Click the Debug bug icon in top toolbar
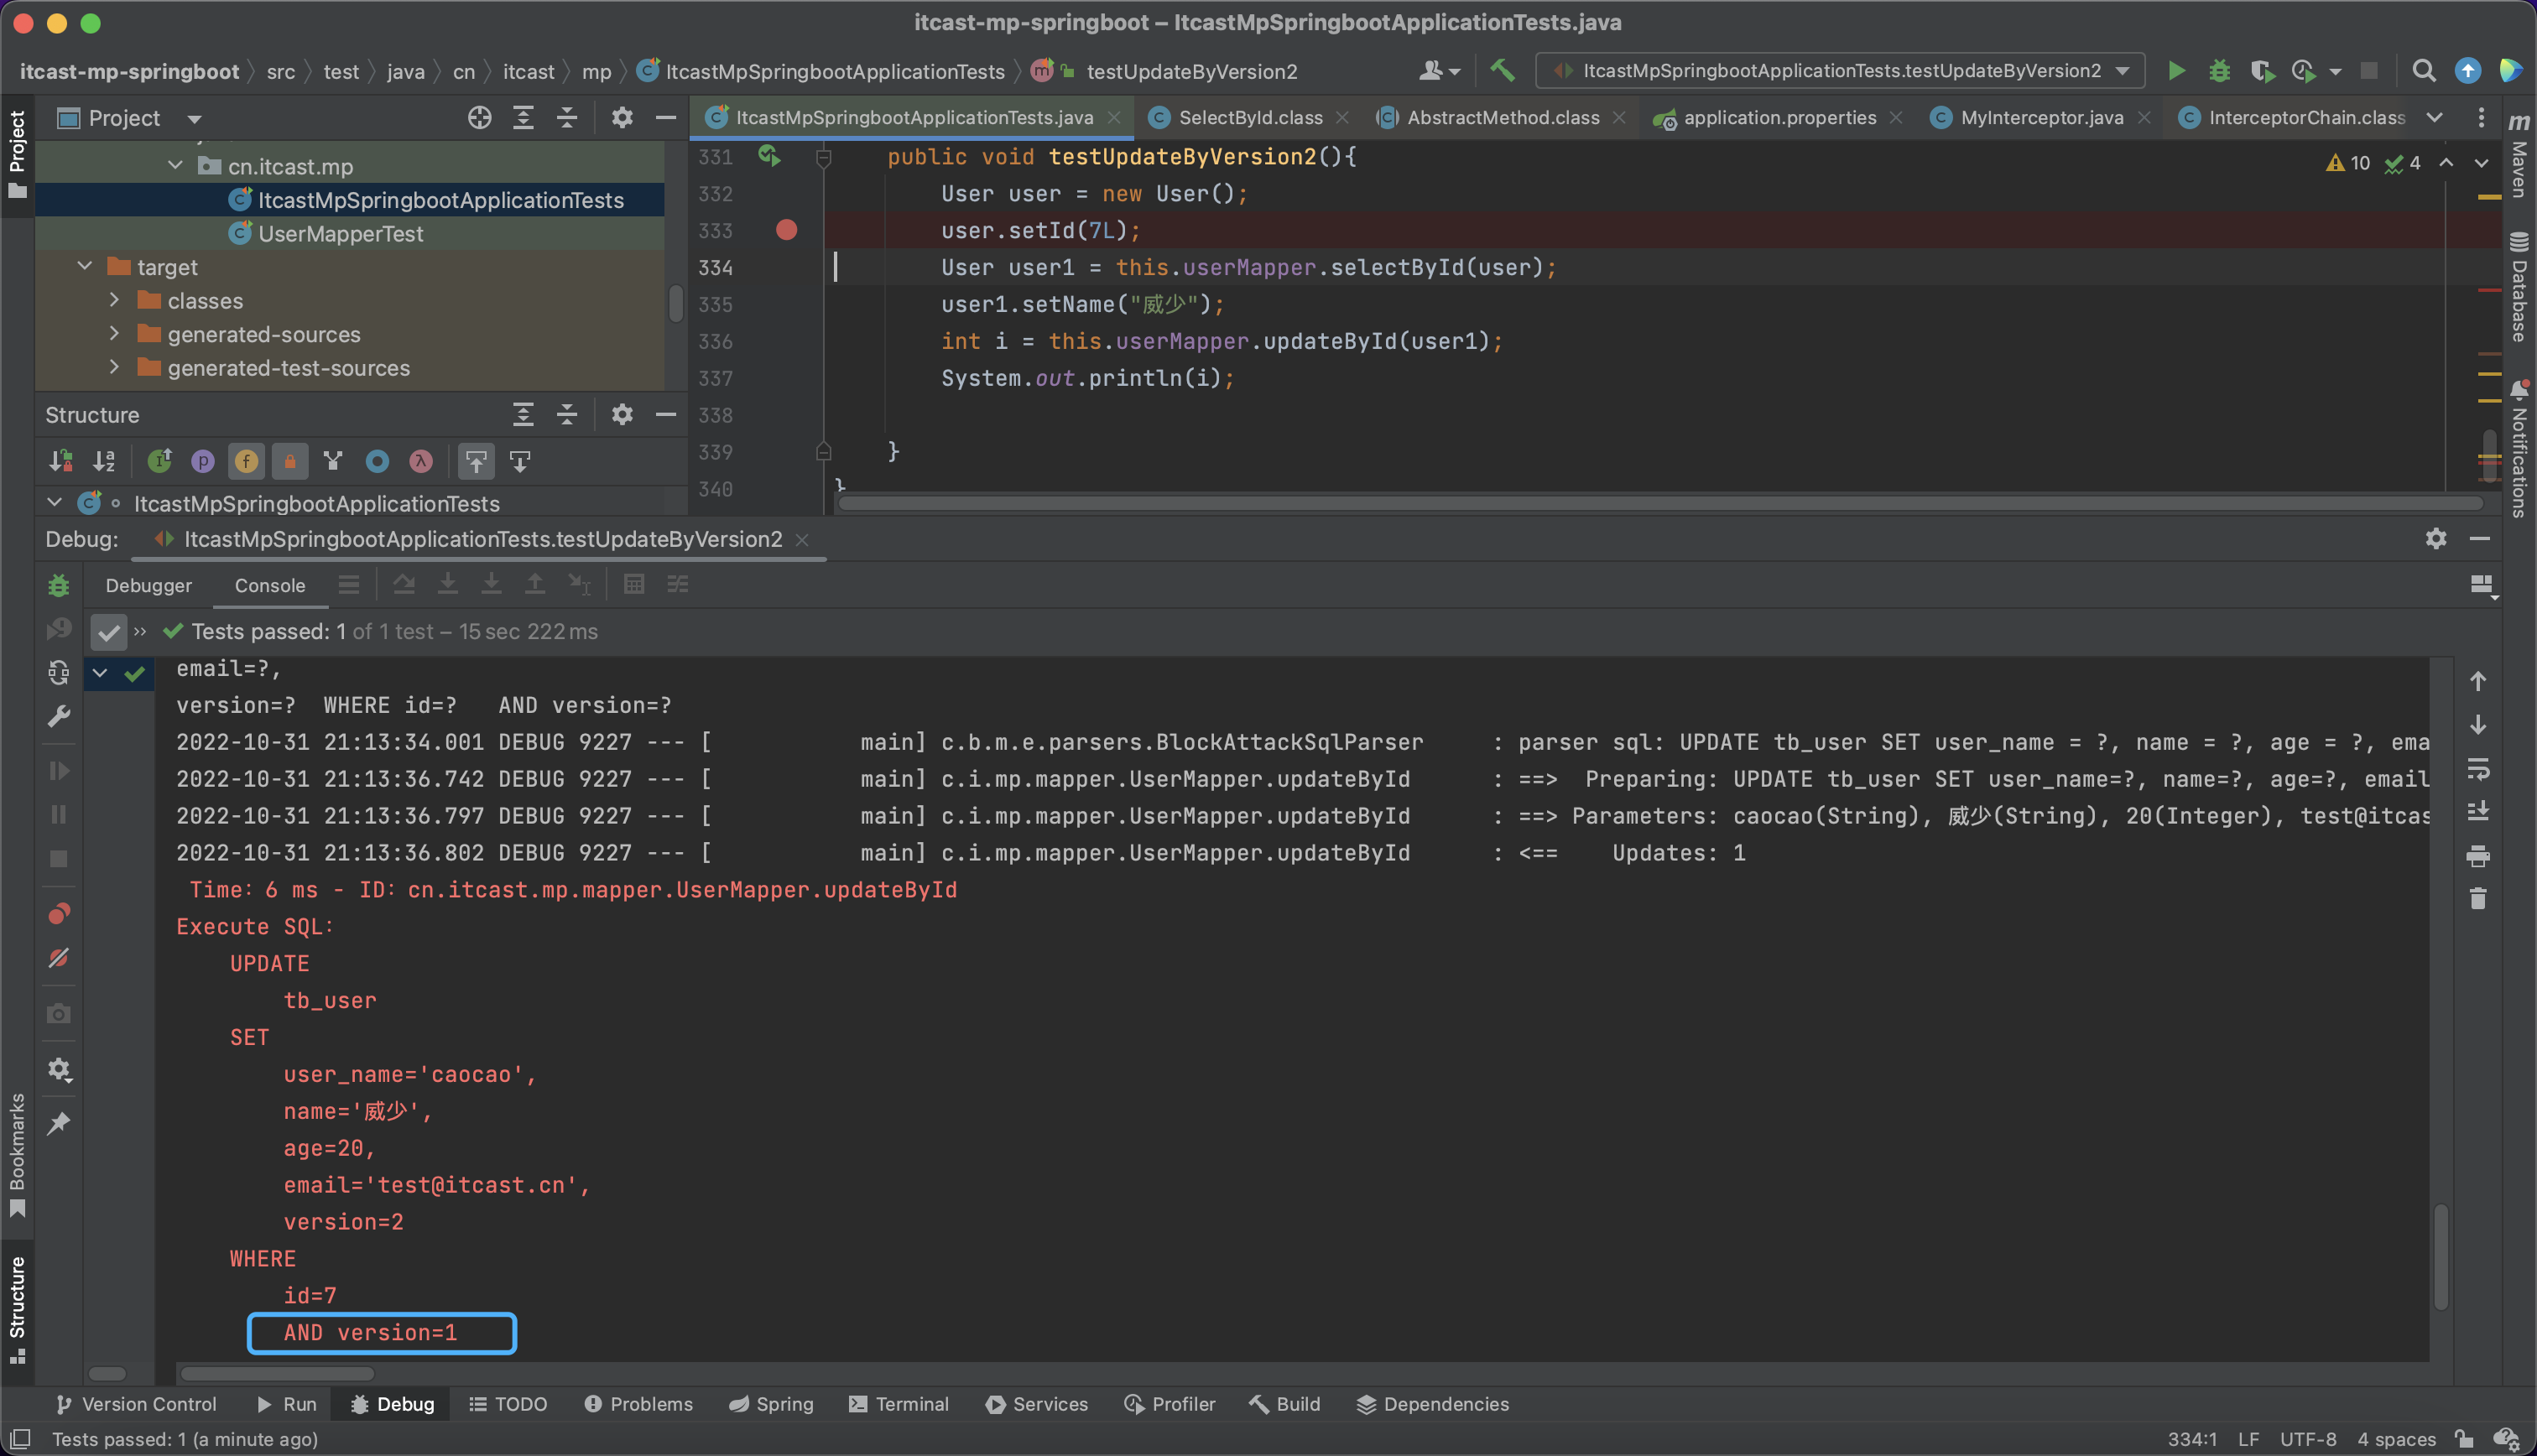The width and height of the screenshot is (2537, 1456). click(2219, 71)
